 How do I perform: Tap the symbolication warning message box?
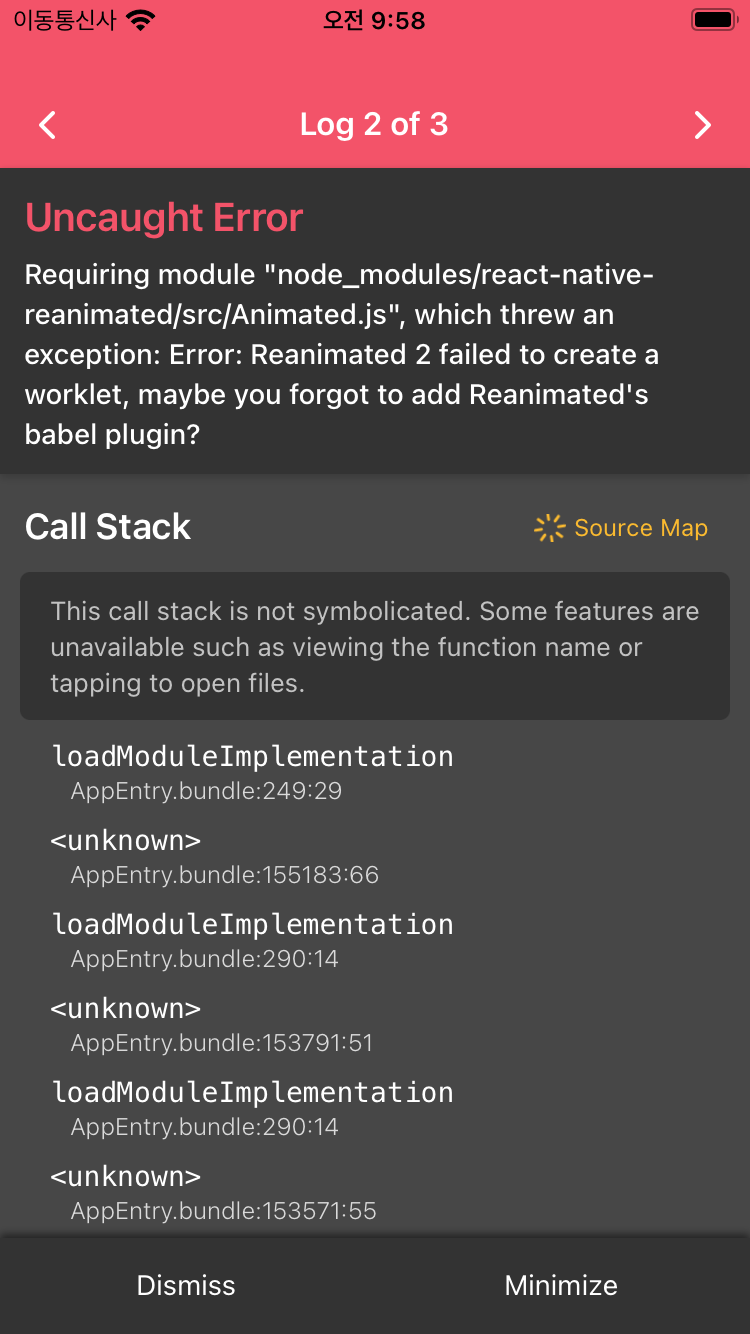tap(375, 646)
